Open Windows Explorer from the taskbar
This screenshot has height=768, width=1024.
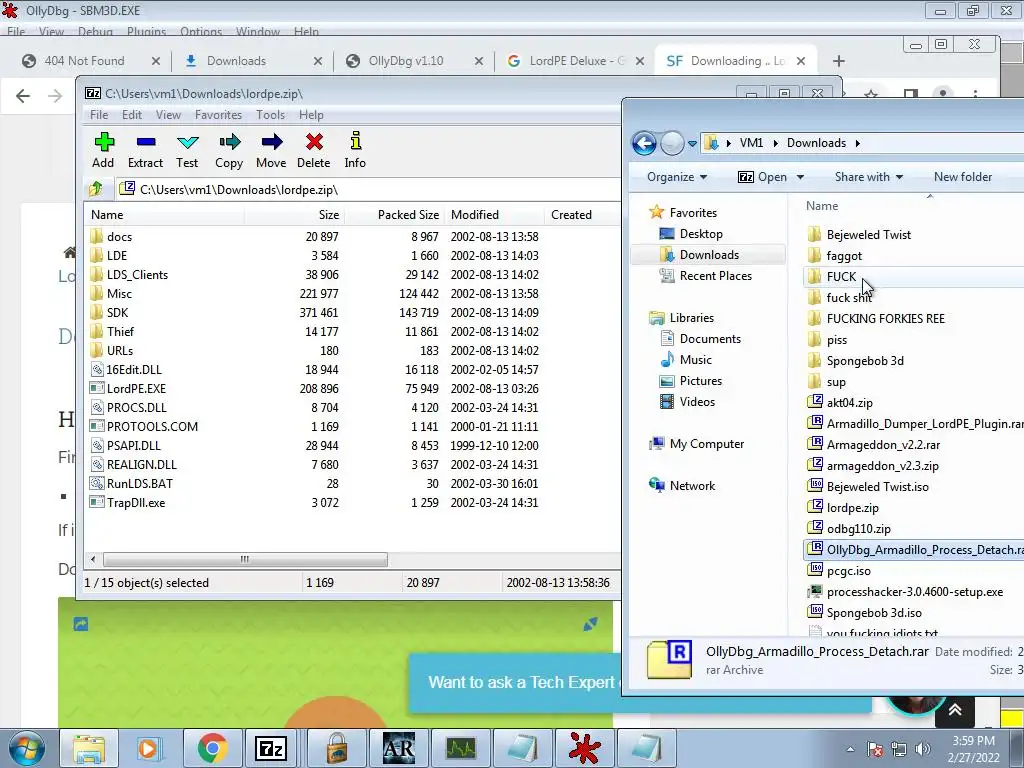[x=89, y=748]
